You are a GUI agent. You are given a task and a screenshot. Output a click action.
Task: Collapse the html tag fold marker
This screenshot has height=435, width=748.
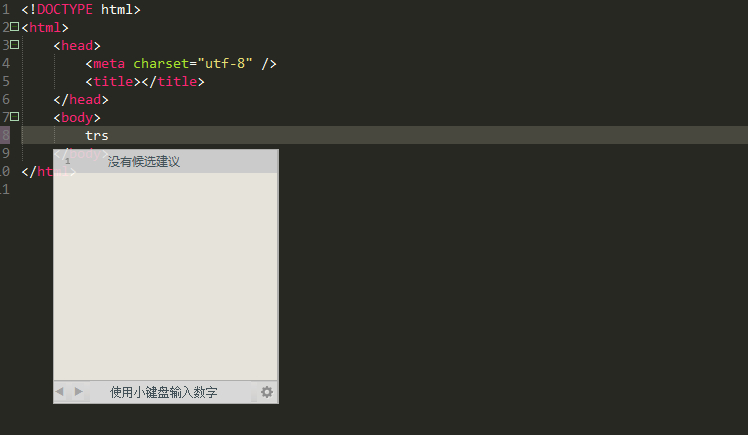(x=14, y=27)
